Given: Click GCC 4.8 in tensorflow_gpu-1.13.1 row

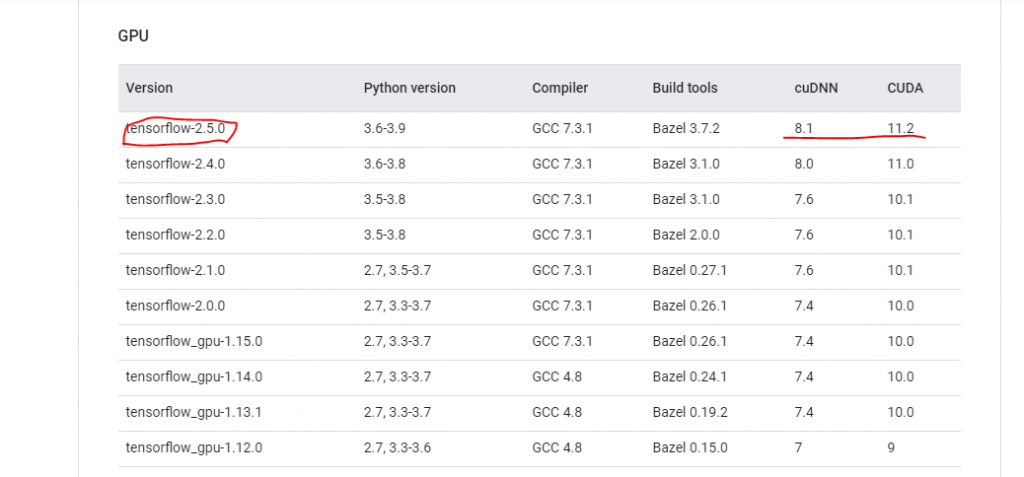Looking at the screenshot, I should 557,412.
